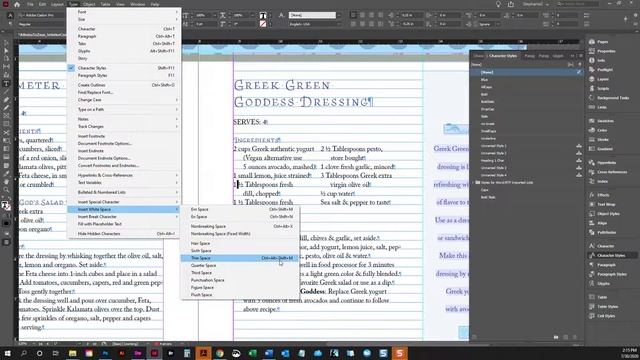This screenshot has width=640, height=360.
Task: Open the Gradient panel
Action: point(600,149)
